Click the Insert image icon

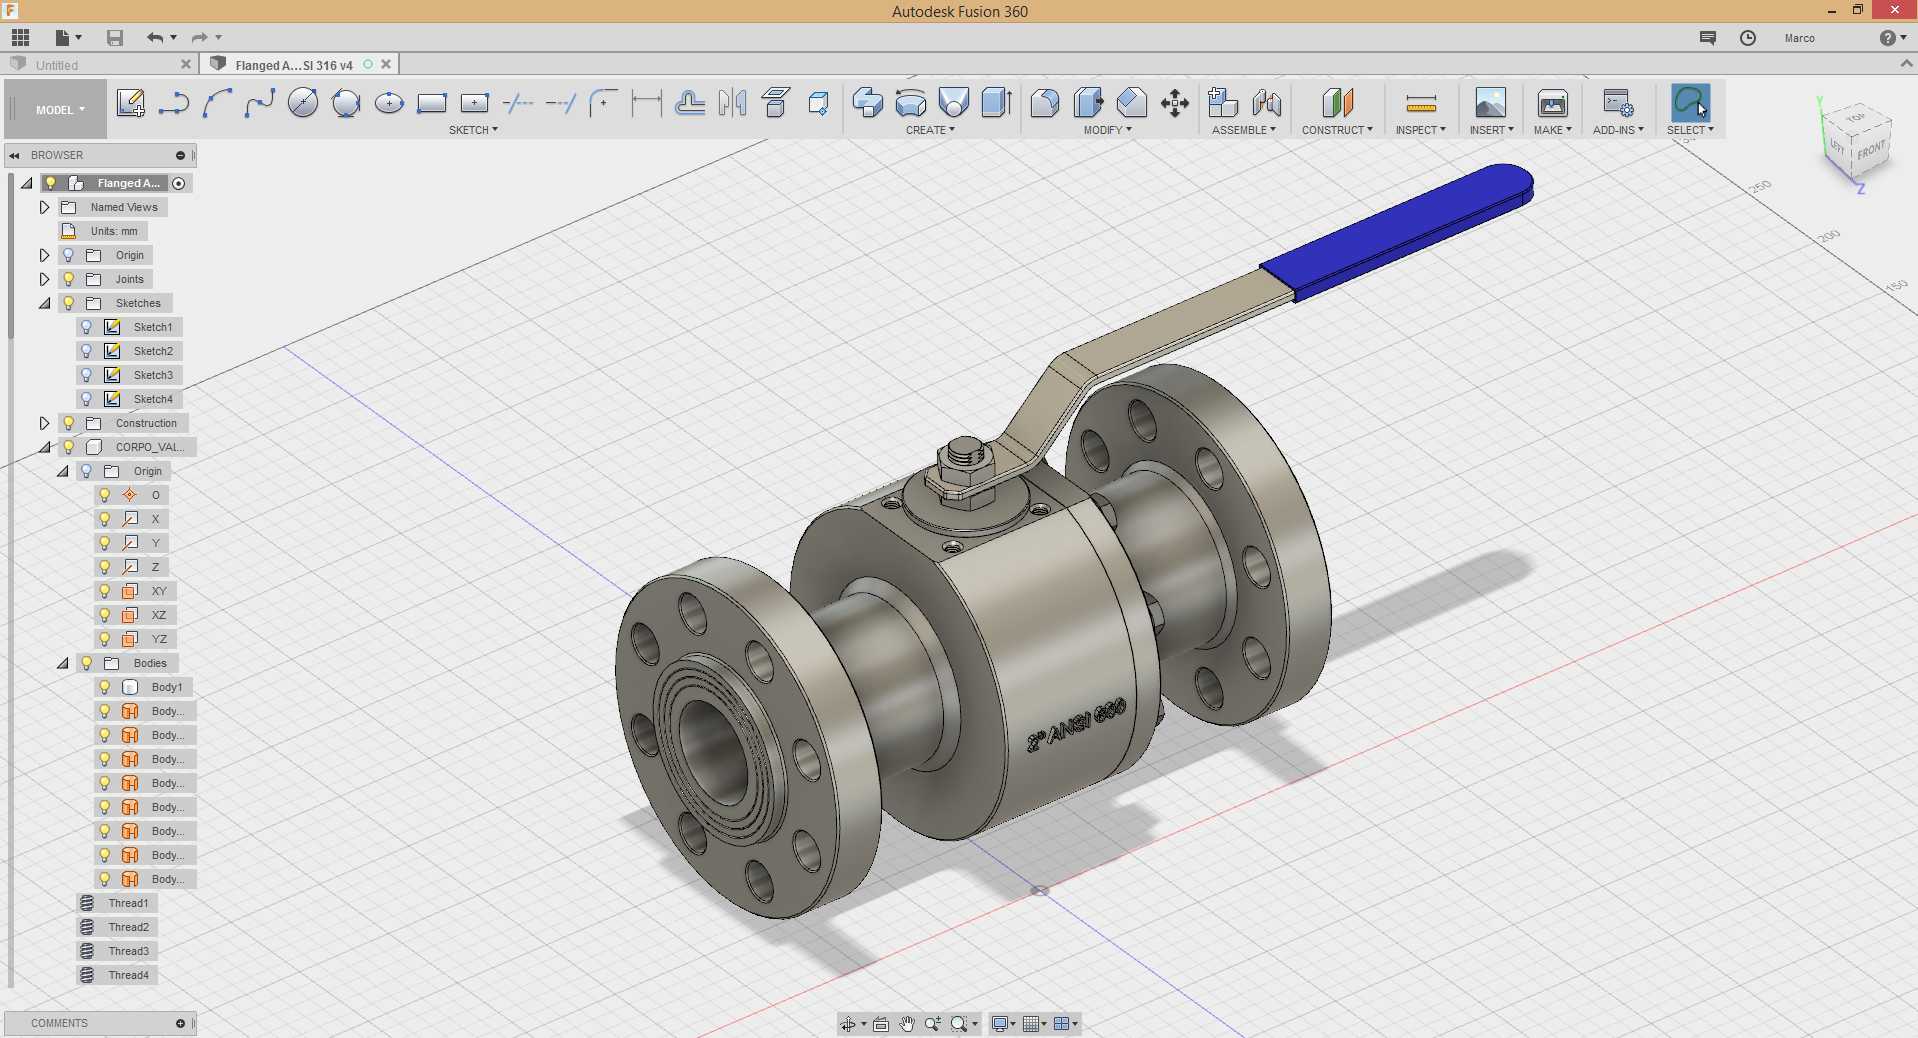(1490, 103)
